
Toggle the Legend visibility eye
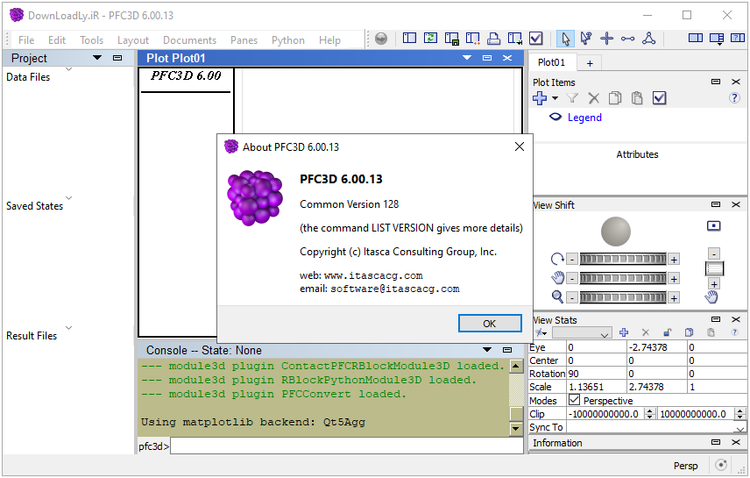pyautogui.click(x=556, y=117)
